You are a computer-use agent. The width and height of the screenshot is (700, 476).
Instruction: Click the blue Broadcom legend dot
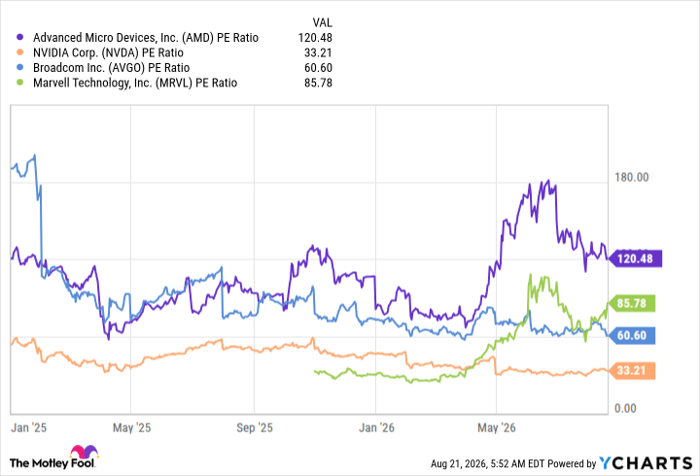[x=20, y=67]
